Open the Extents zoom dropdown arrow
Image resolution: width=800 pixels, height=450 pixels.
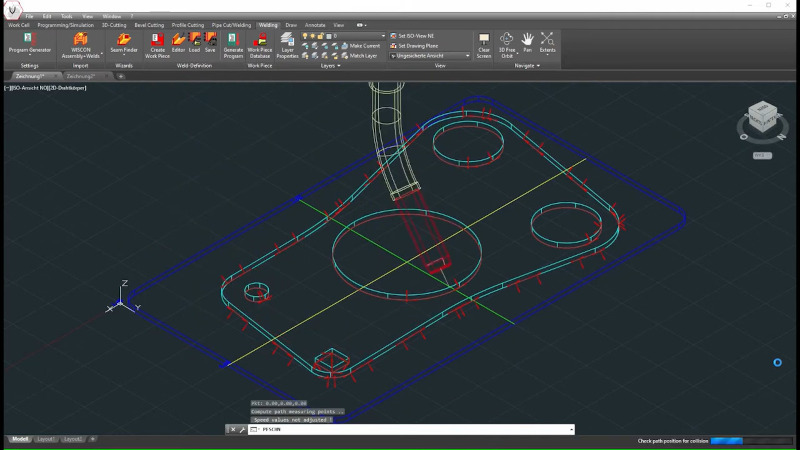point(547,55)
